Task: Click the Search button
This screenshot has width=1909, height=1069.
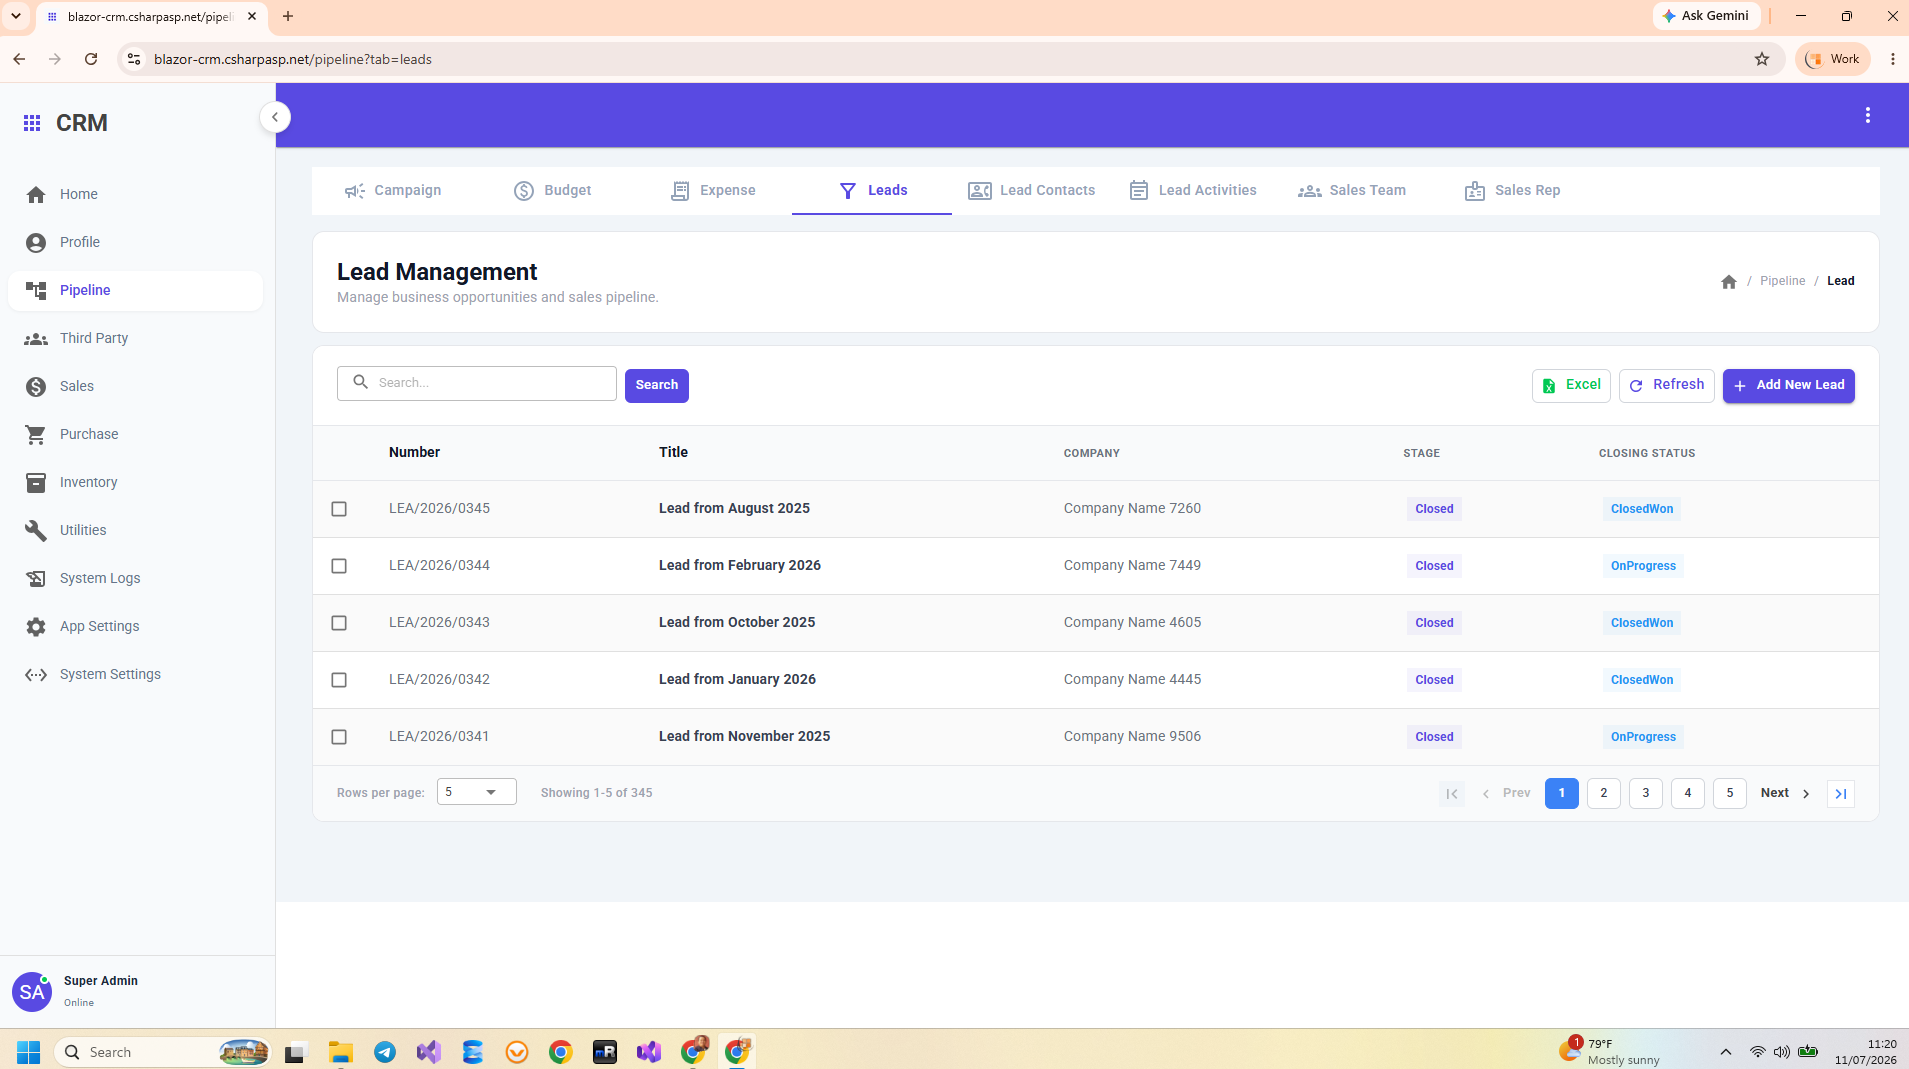Action: click(x=657, y=386)
